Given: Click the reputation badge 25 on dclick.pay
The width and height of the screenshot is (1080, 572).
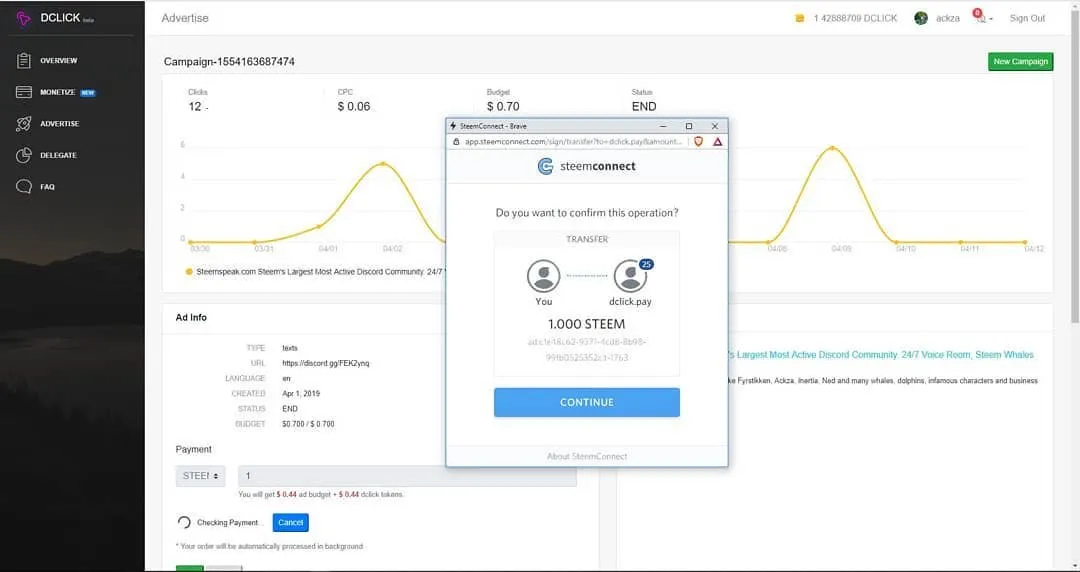Looking at the screenshot, I should (x=646, y=265).
